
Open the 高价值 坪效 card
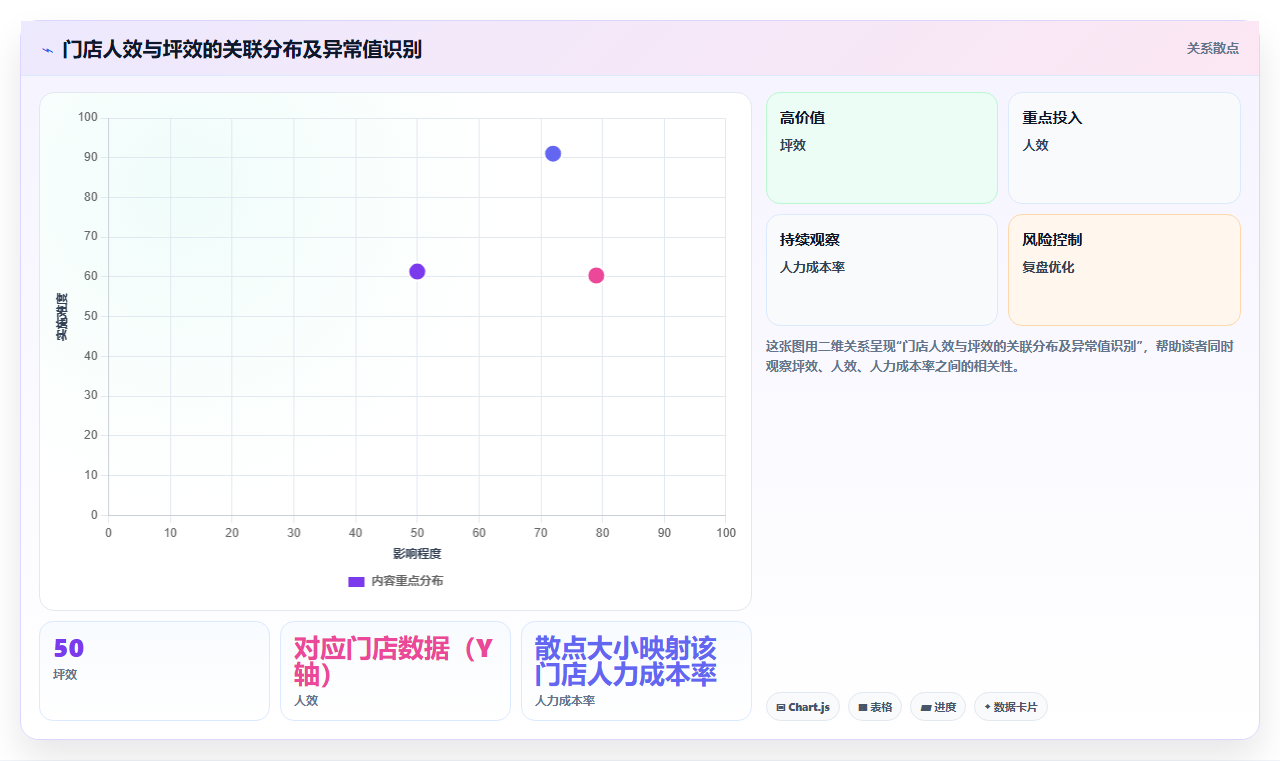point(882,148)
